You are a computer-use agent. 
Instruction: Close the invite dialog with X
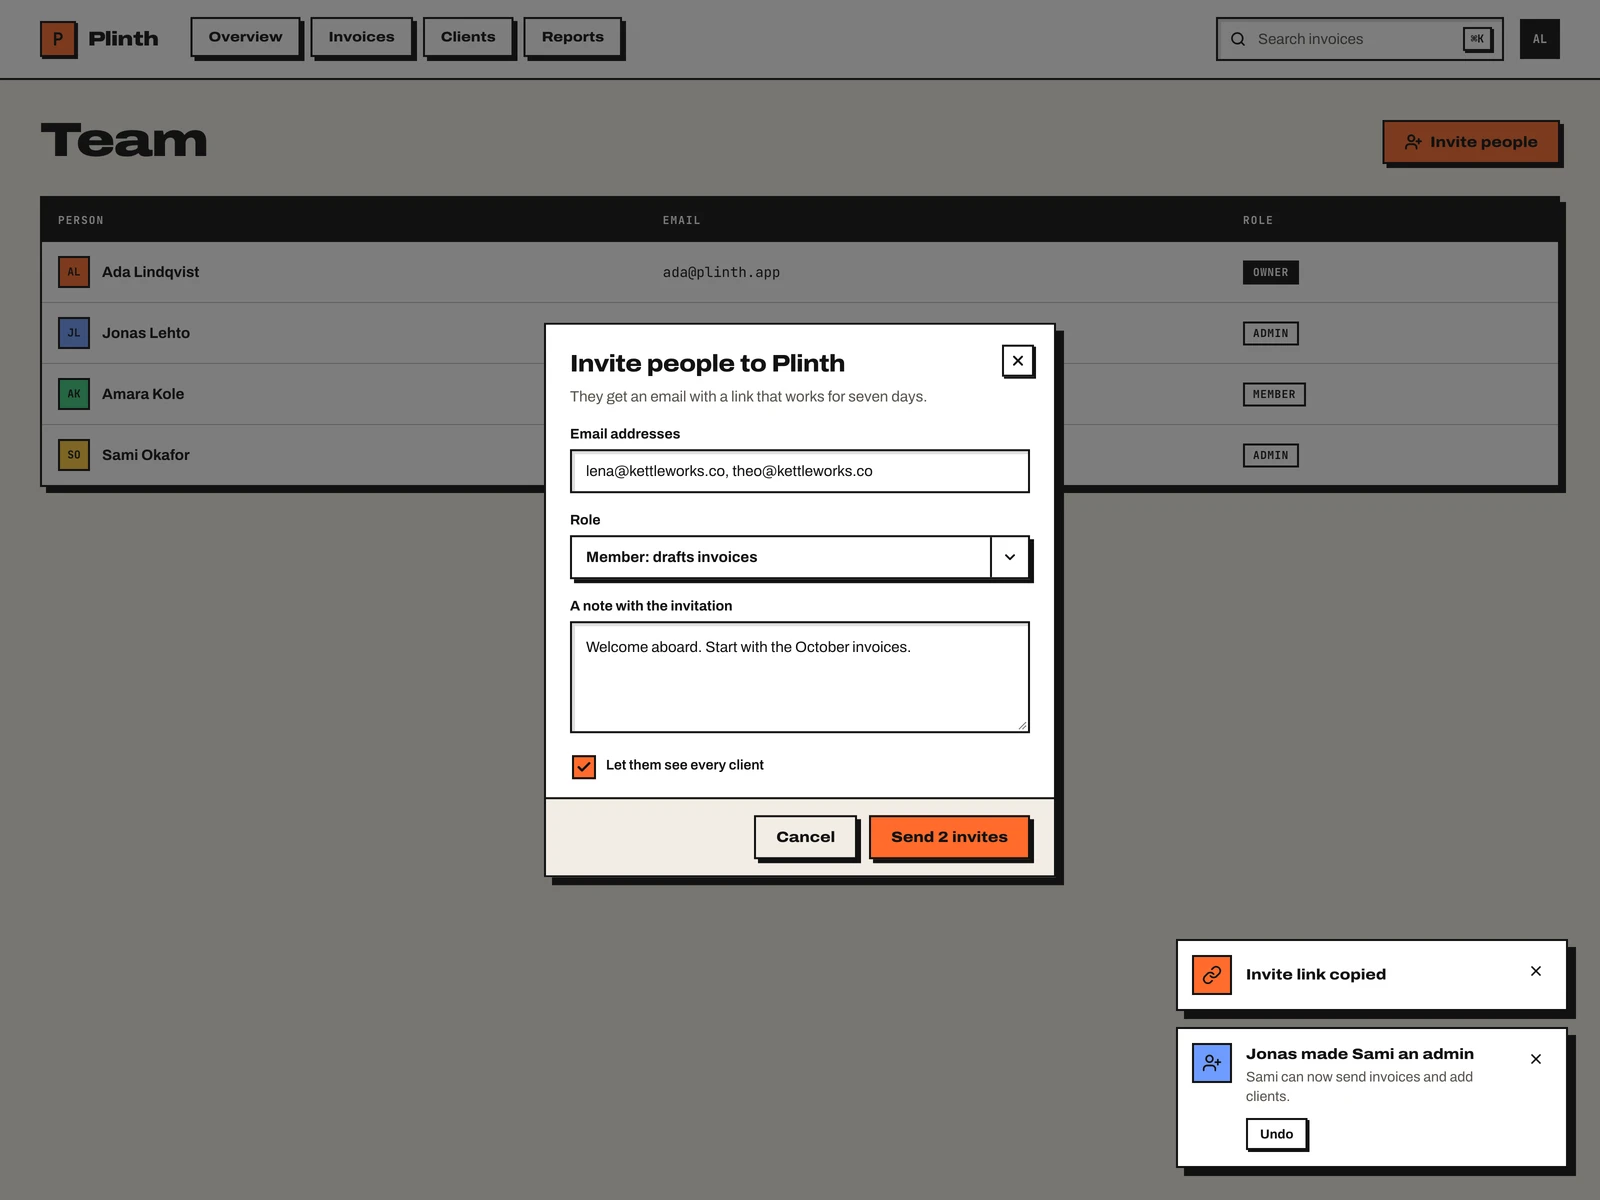coord(1018,361)
